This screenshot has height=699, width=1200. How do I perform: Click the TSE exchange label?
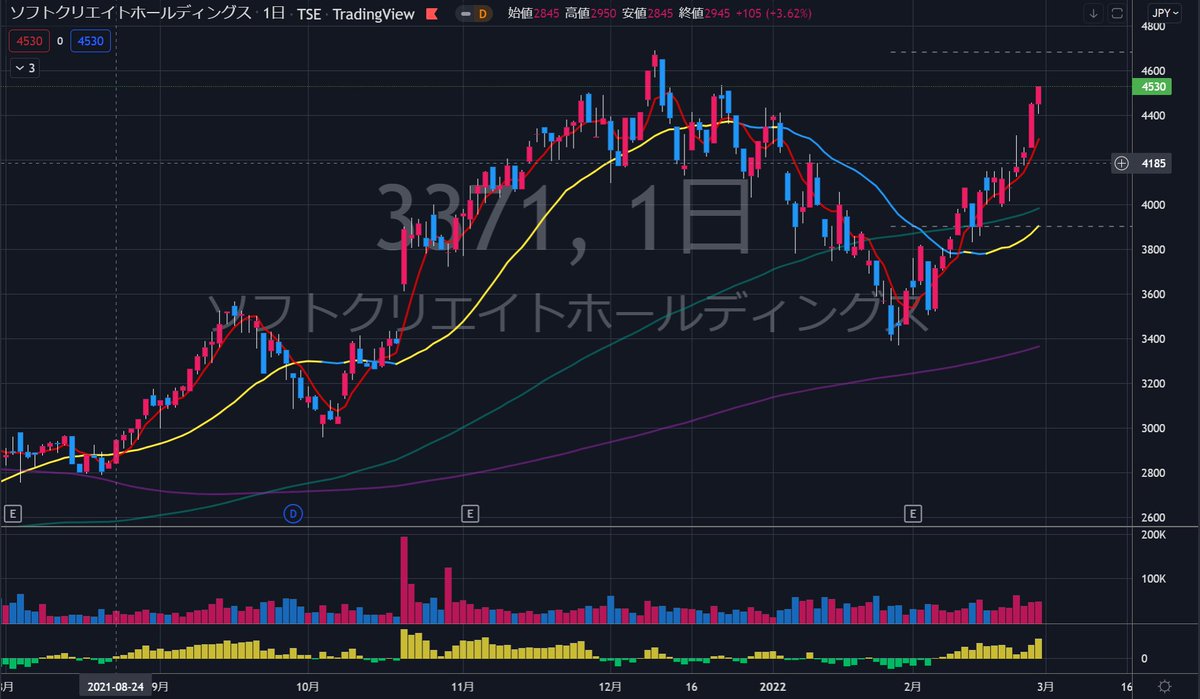[x=308, y=14]
